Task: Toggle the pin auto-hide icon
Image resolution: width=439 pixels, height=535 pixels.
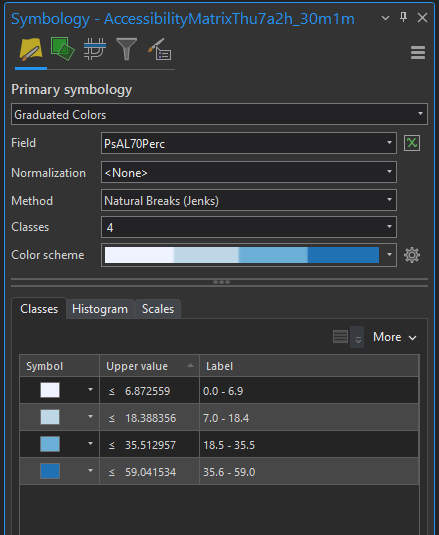Action: (404, 17)
